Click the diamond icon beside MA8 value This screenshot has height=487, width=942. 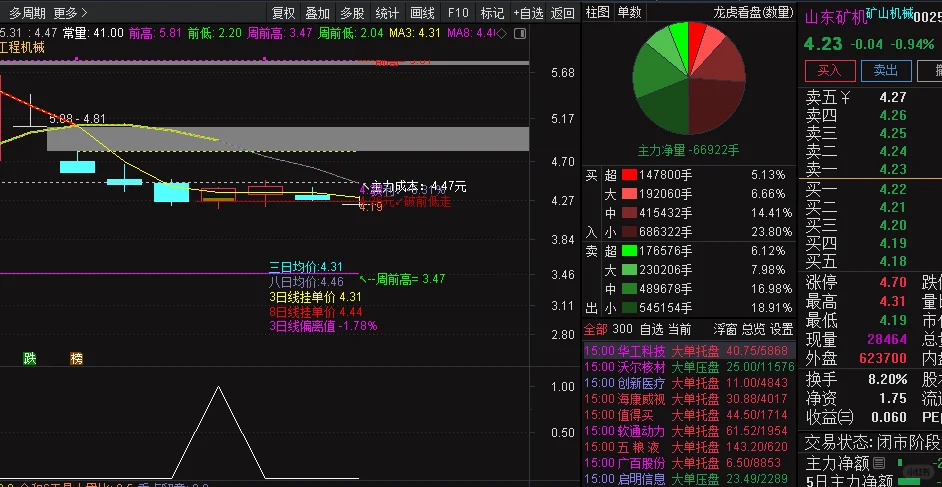(x=503, y=33)
